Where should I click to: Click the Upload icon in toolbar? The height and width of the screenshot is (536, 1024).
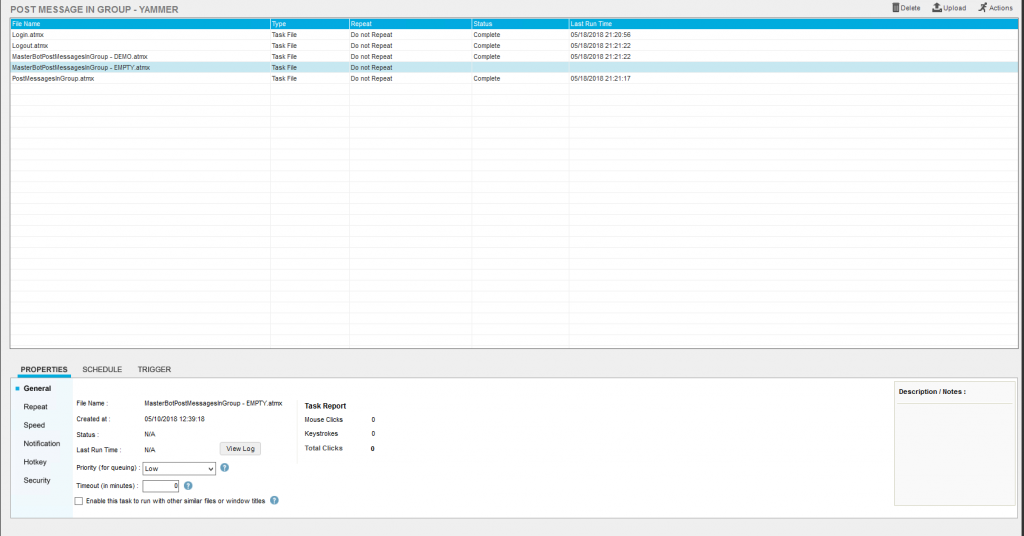coord(936,8)
